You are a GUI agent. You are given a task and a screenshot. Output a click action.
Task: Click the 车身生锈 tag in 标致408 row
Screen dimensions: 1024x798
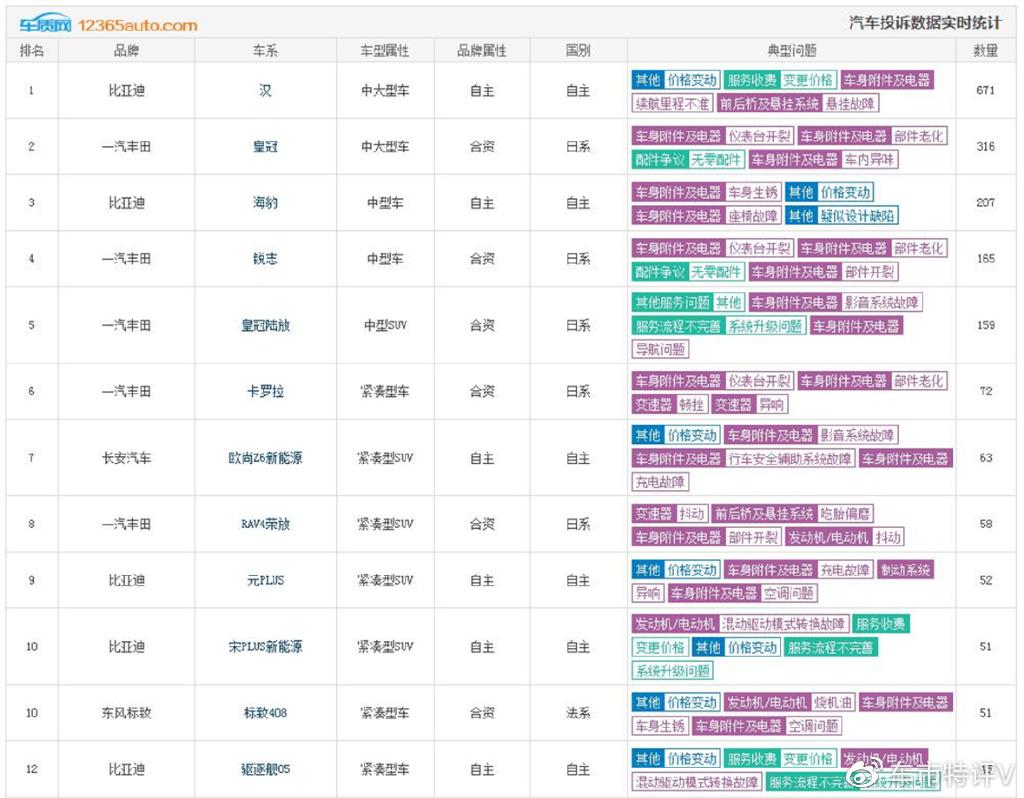[x=660, y=726]
